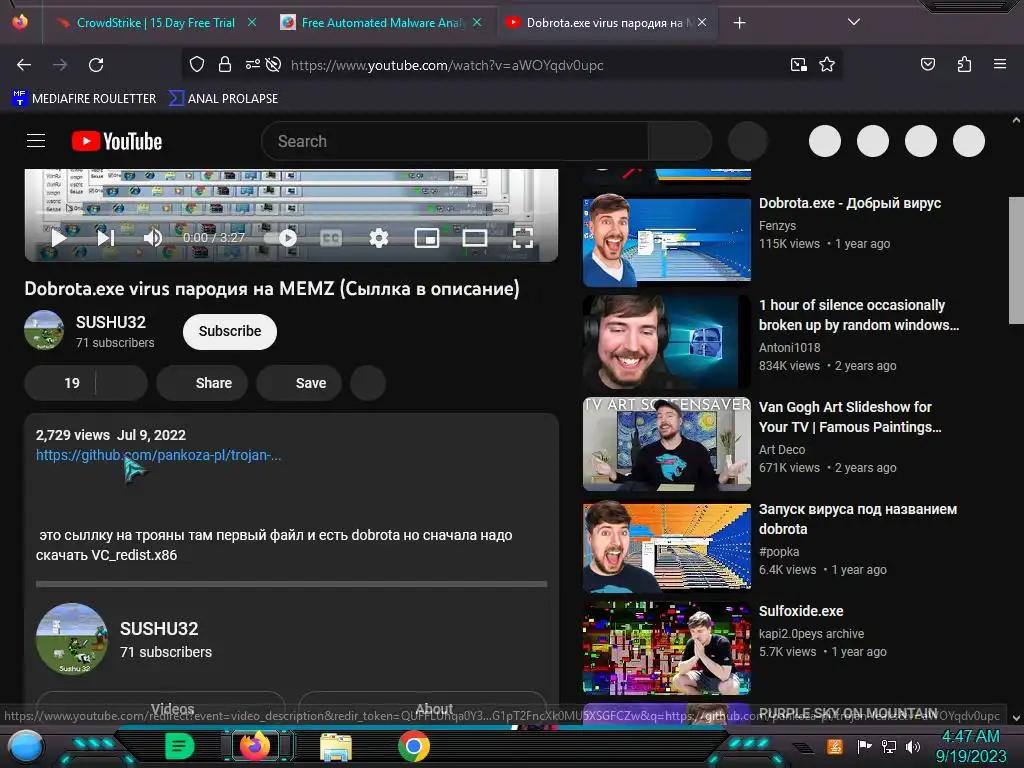Click the large SUSHU32 channel name in description
The width and height of the screenshot is (1024, 768).
click(x=159, y=628)
